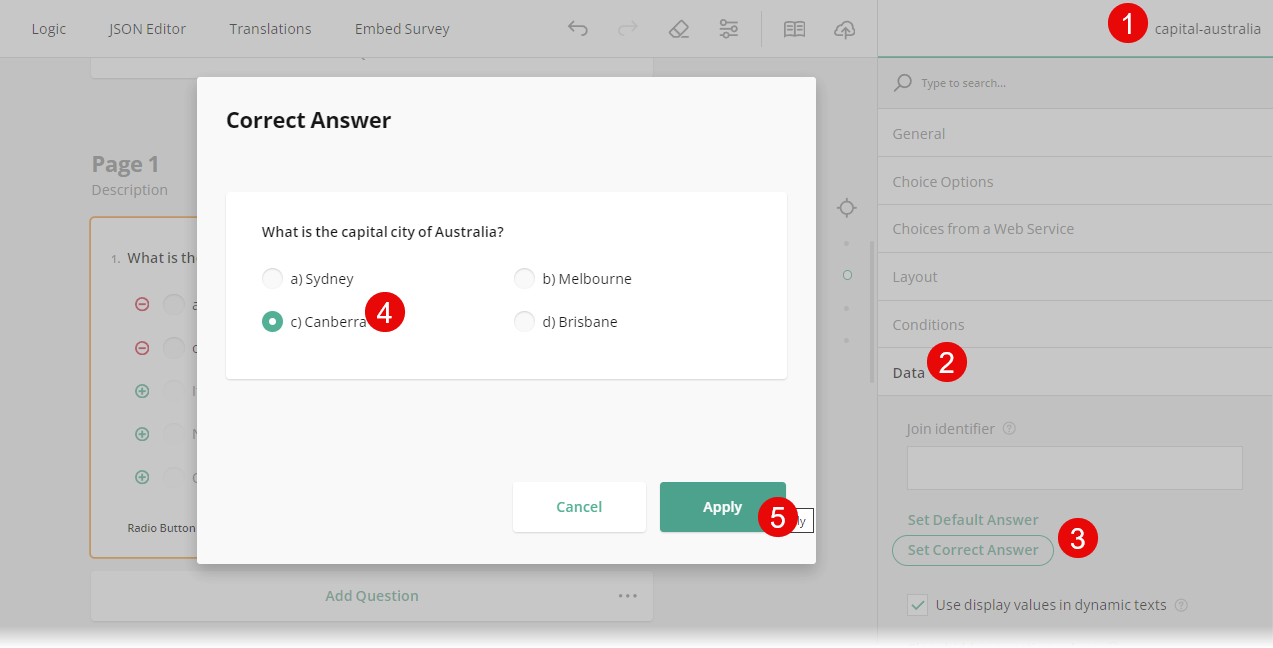The width and height of the screenshot is (1273, 648).
Task: Click a red minus icon to remove choice
Action: [x=141, y=304]
